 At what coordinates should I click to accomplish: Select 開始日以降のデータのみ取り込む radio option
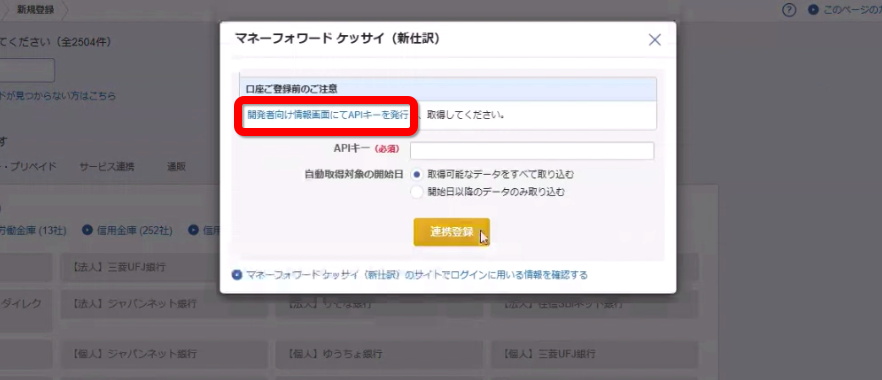click(x=417, y=192)
